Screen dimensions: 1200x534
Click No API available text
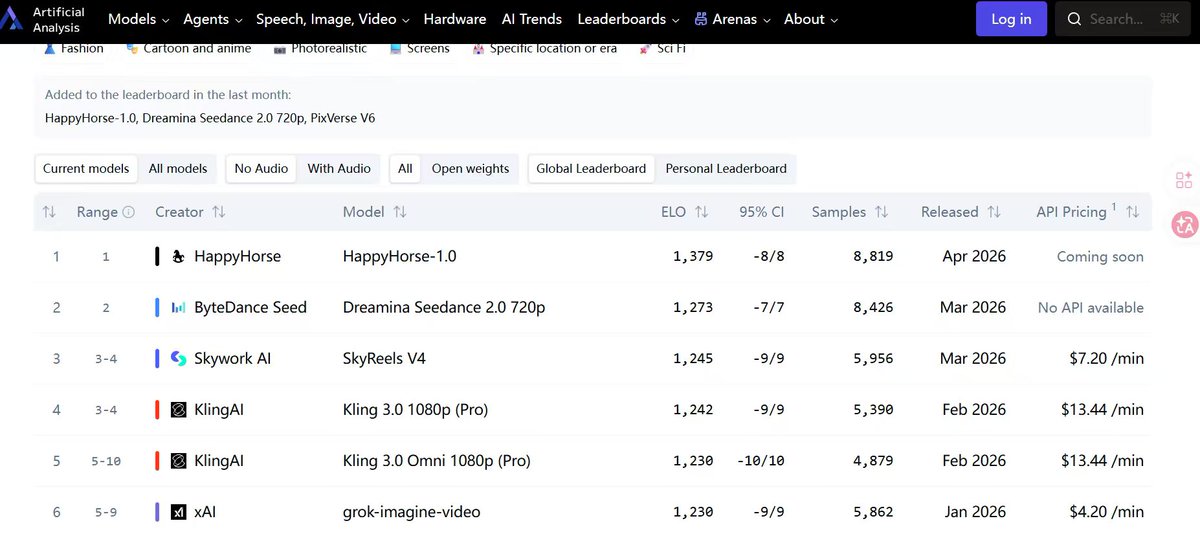click(1091, 307)
